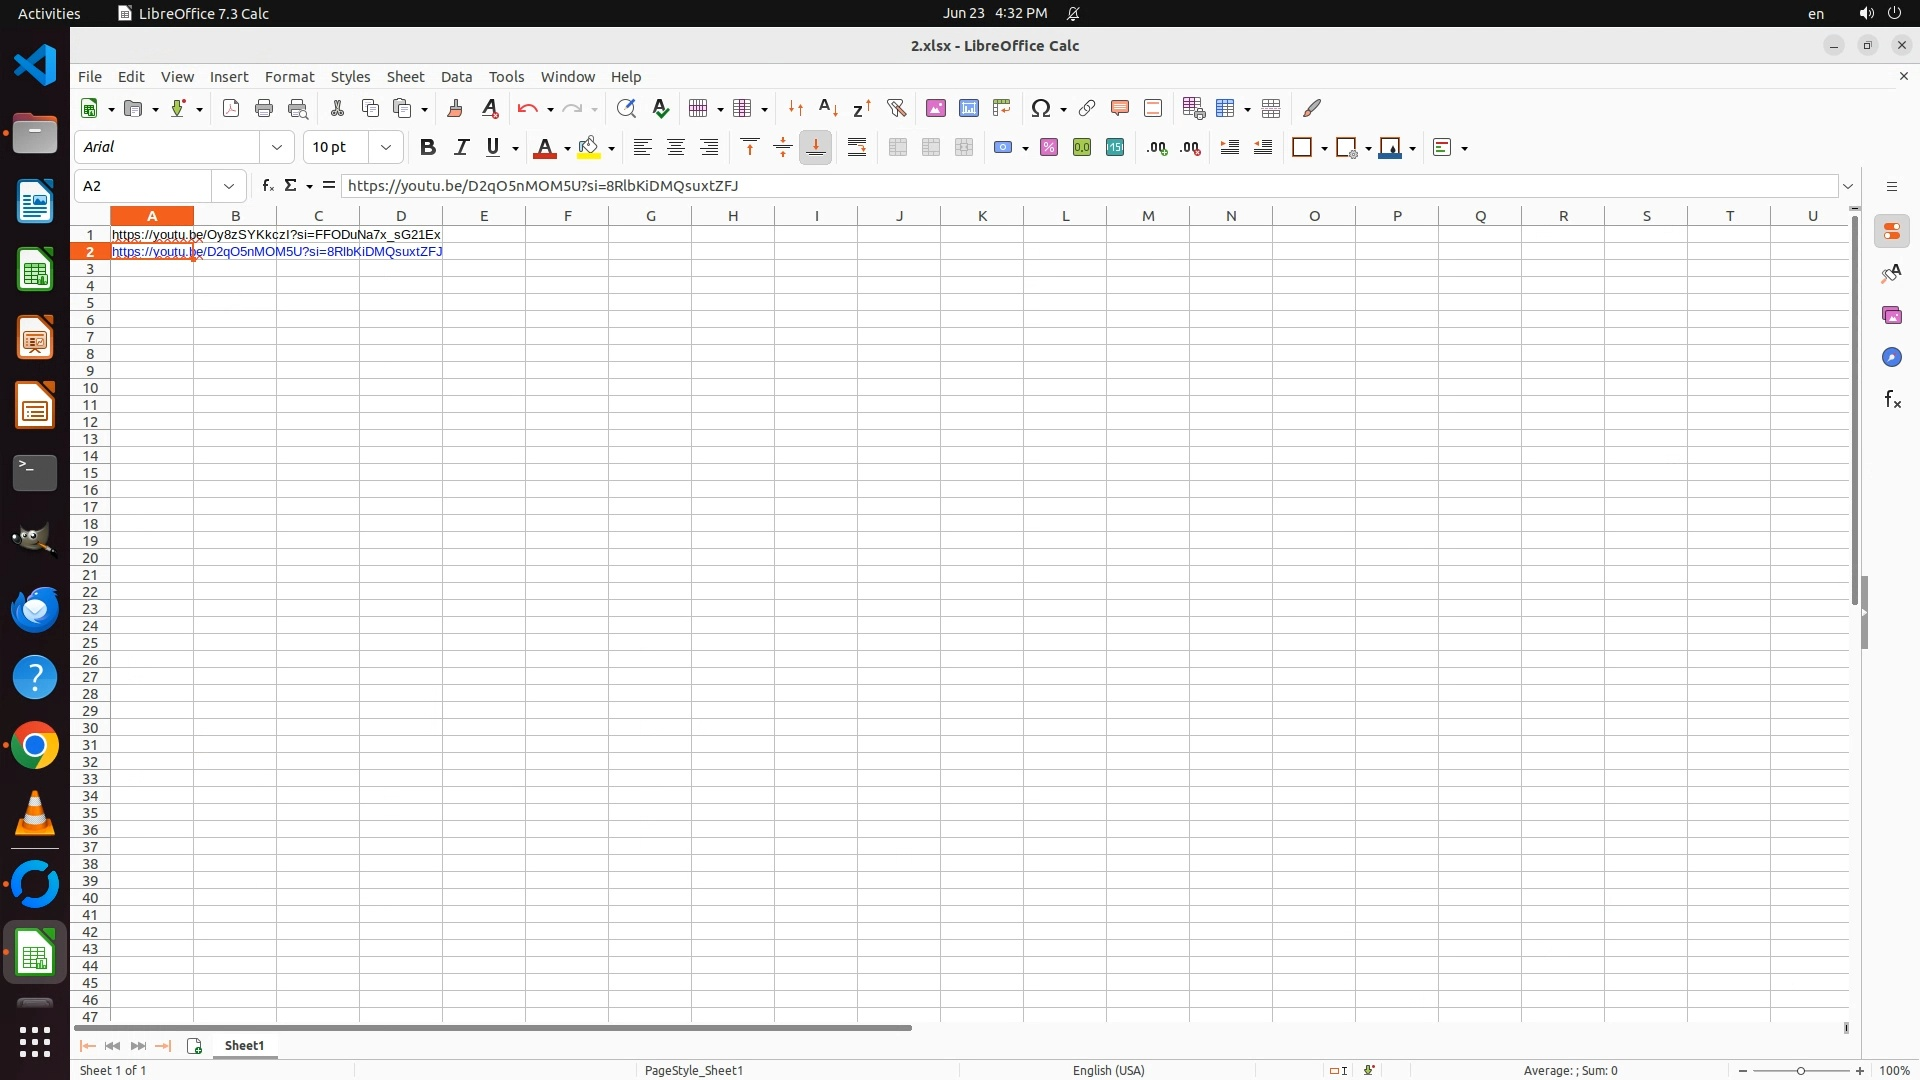Open the sidebar Functions panel

pos(1891,400)
